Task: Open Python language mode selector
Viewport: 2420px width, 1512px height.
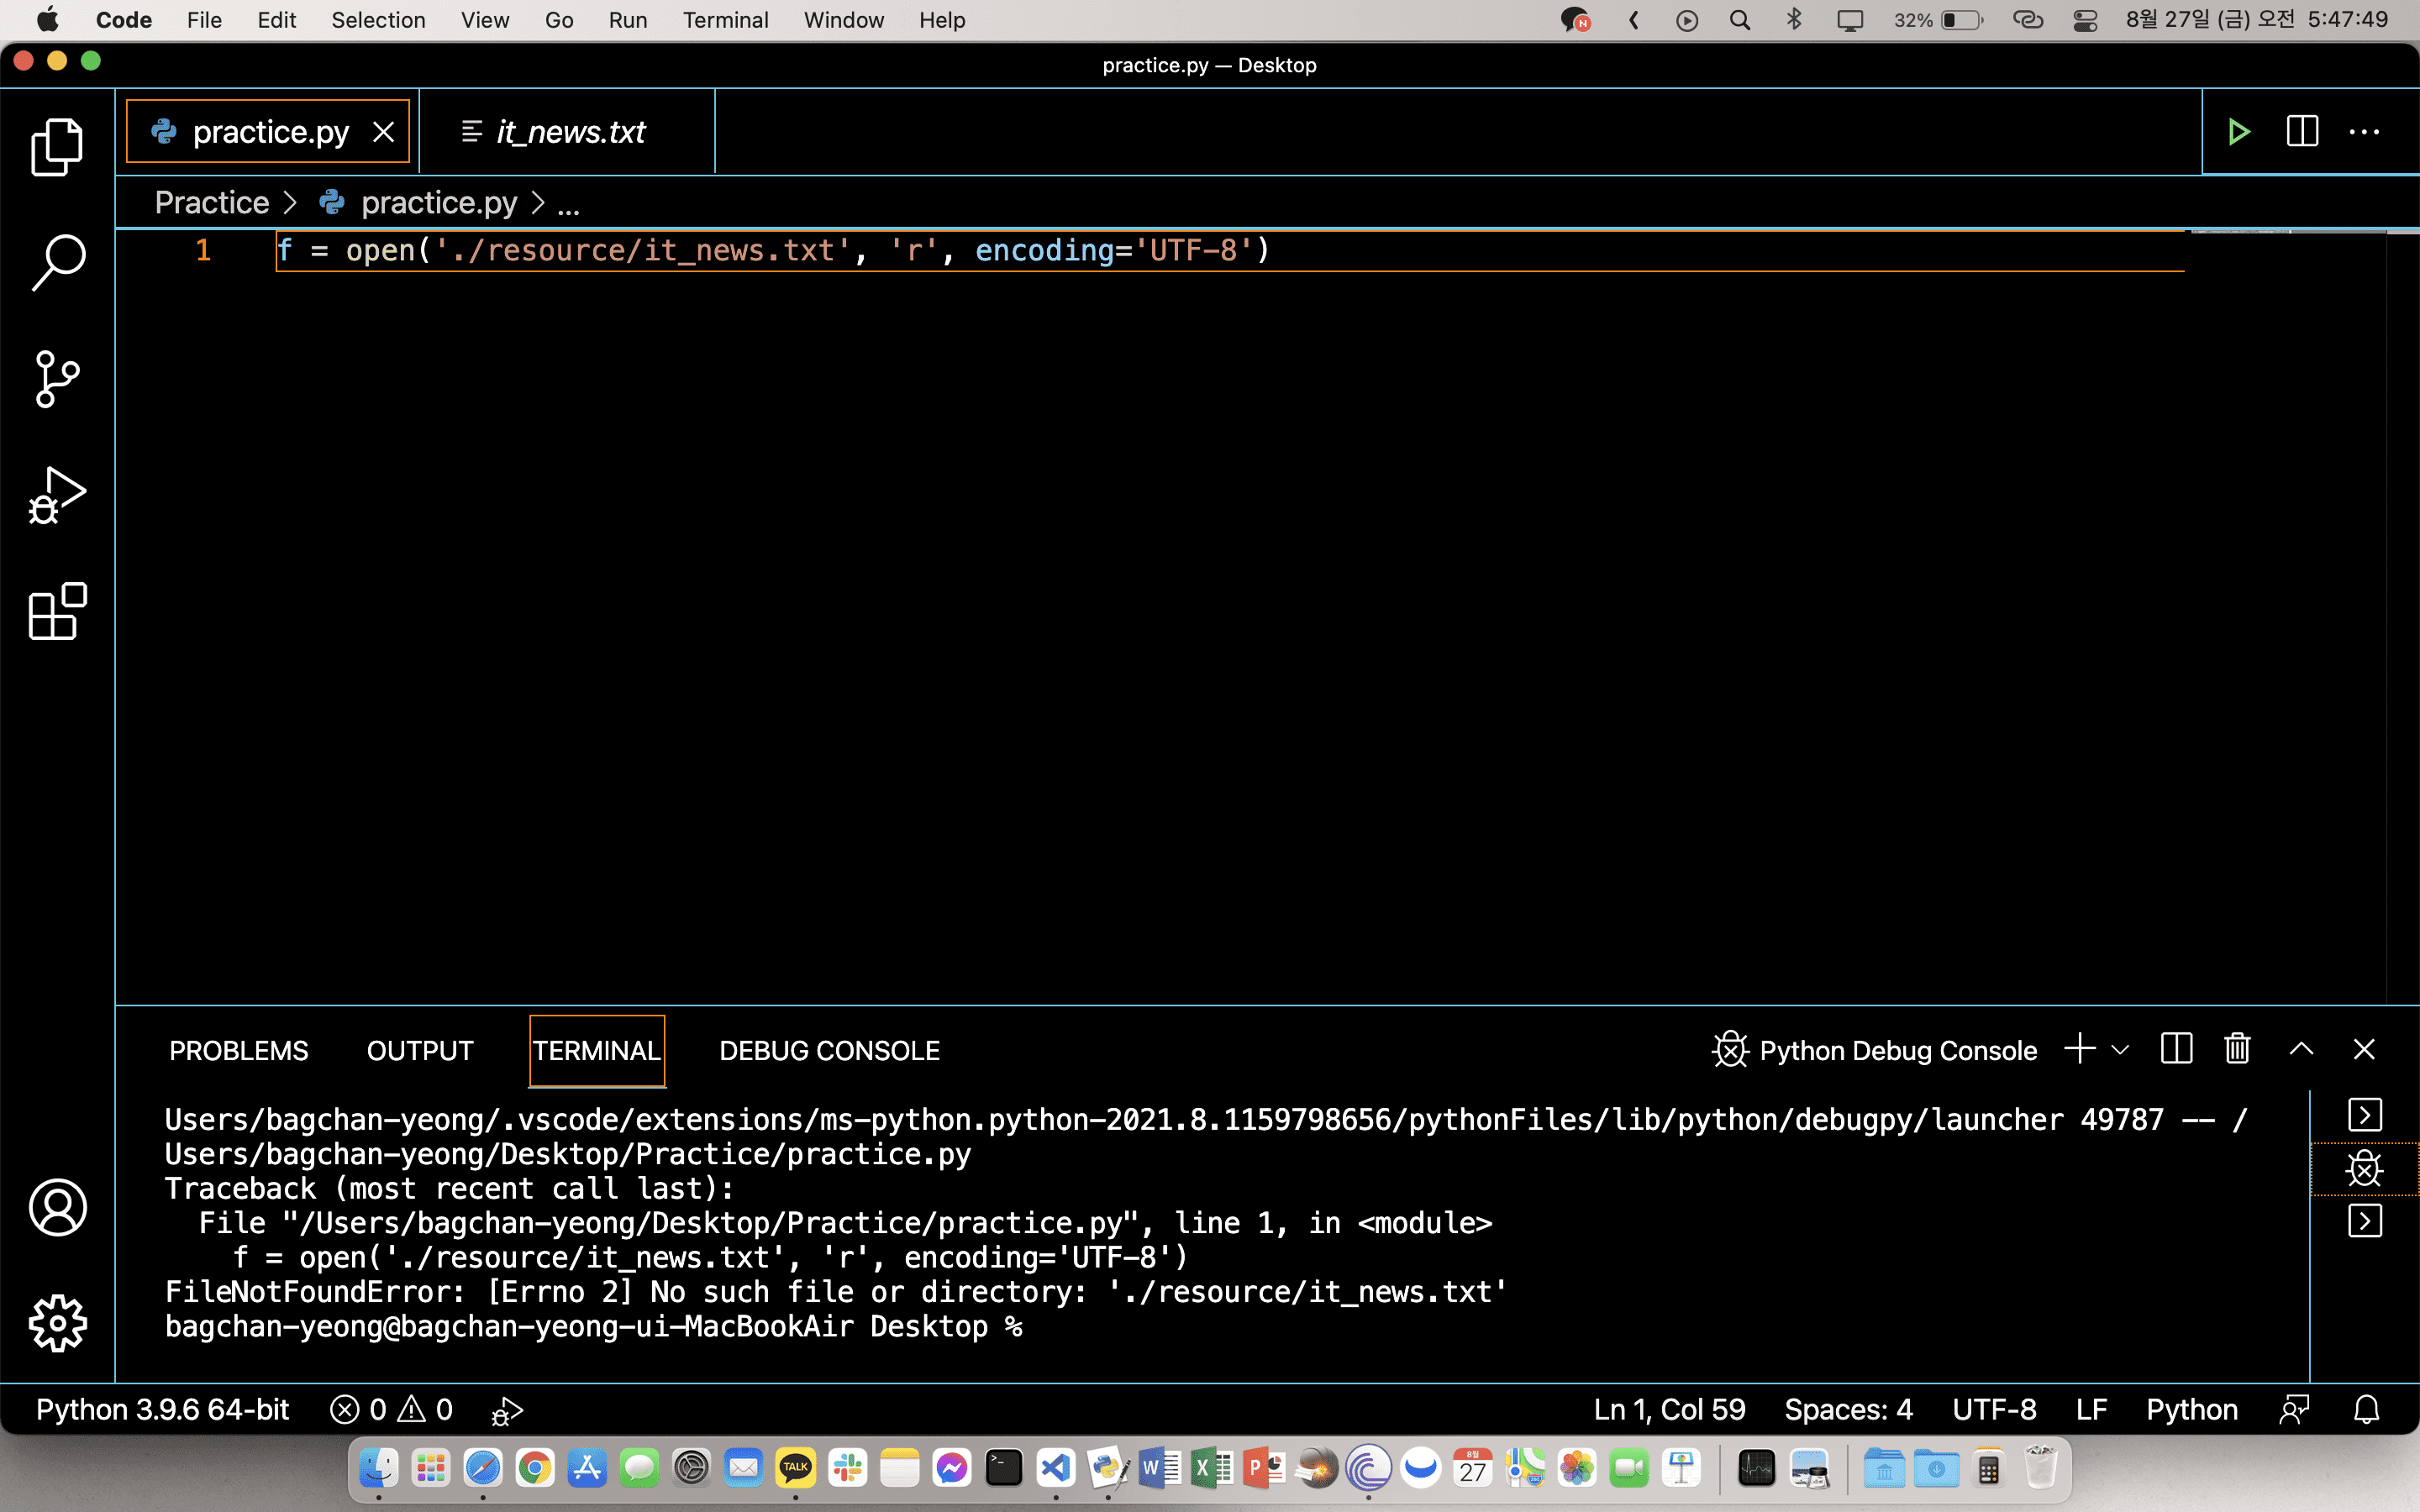Action: [2191, 1410]
